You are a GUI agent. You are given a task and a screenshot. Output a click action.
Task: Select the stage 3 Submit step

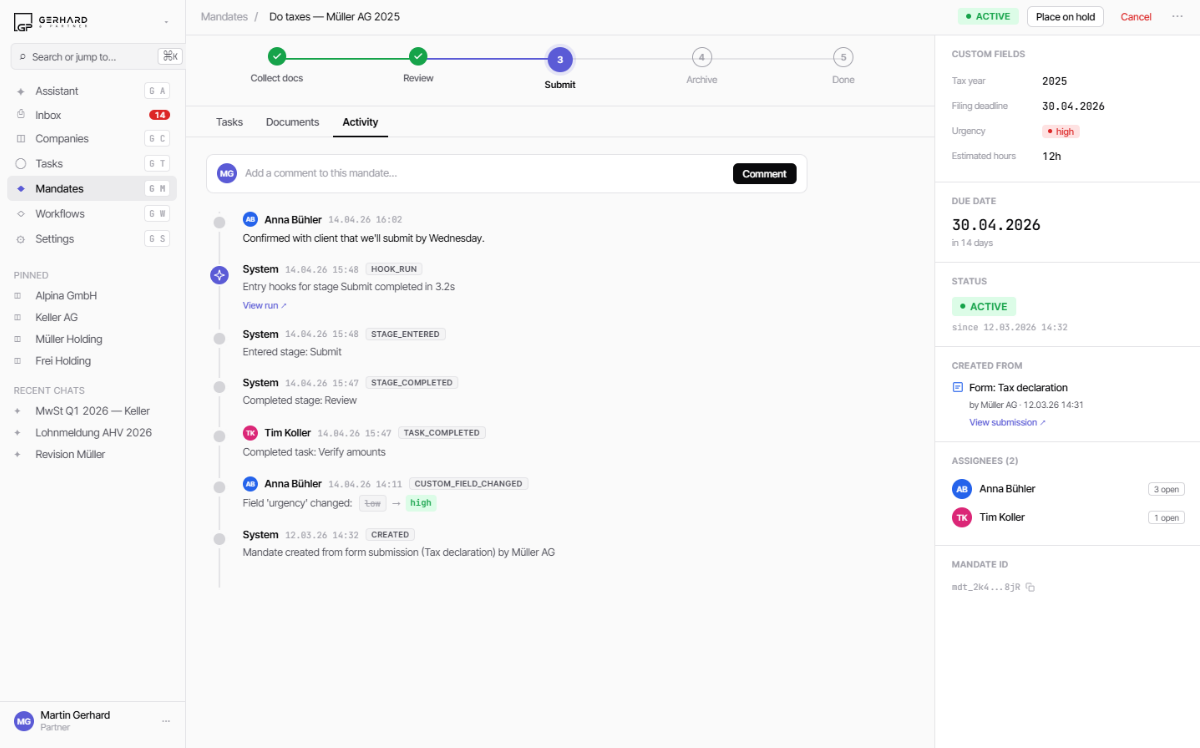560,60
